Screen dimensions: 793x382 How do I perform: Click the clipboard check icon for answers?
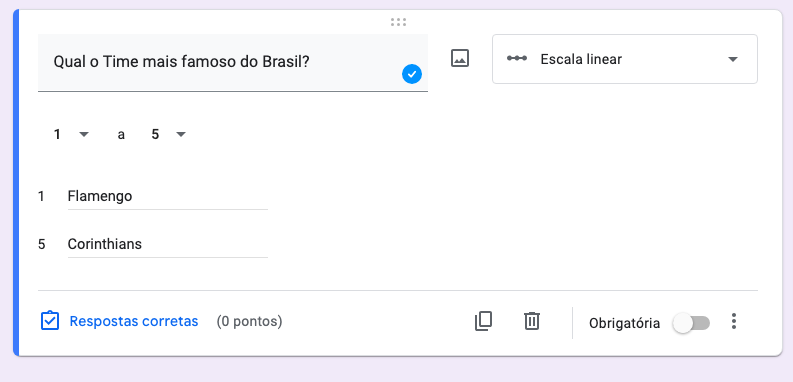(x=50, y=321)
